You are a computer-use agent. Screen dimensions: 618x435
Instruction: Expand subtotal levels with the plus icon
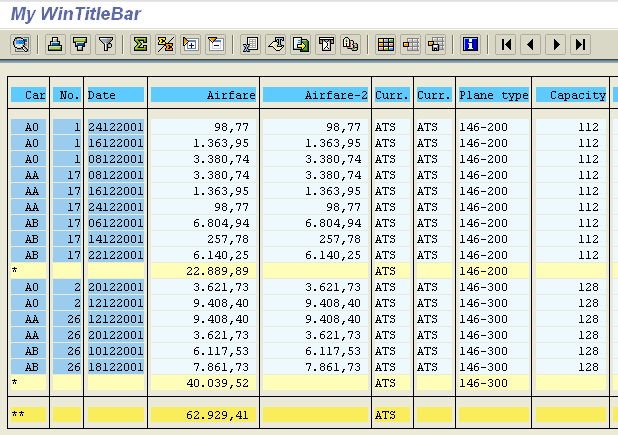[x=191, y=44]
